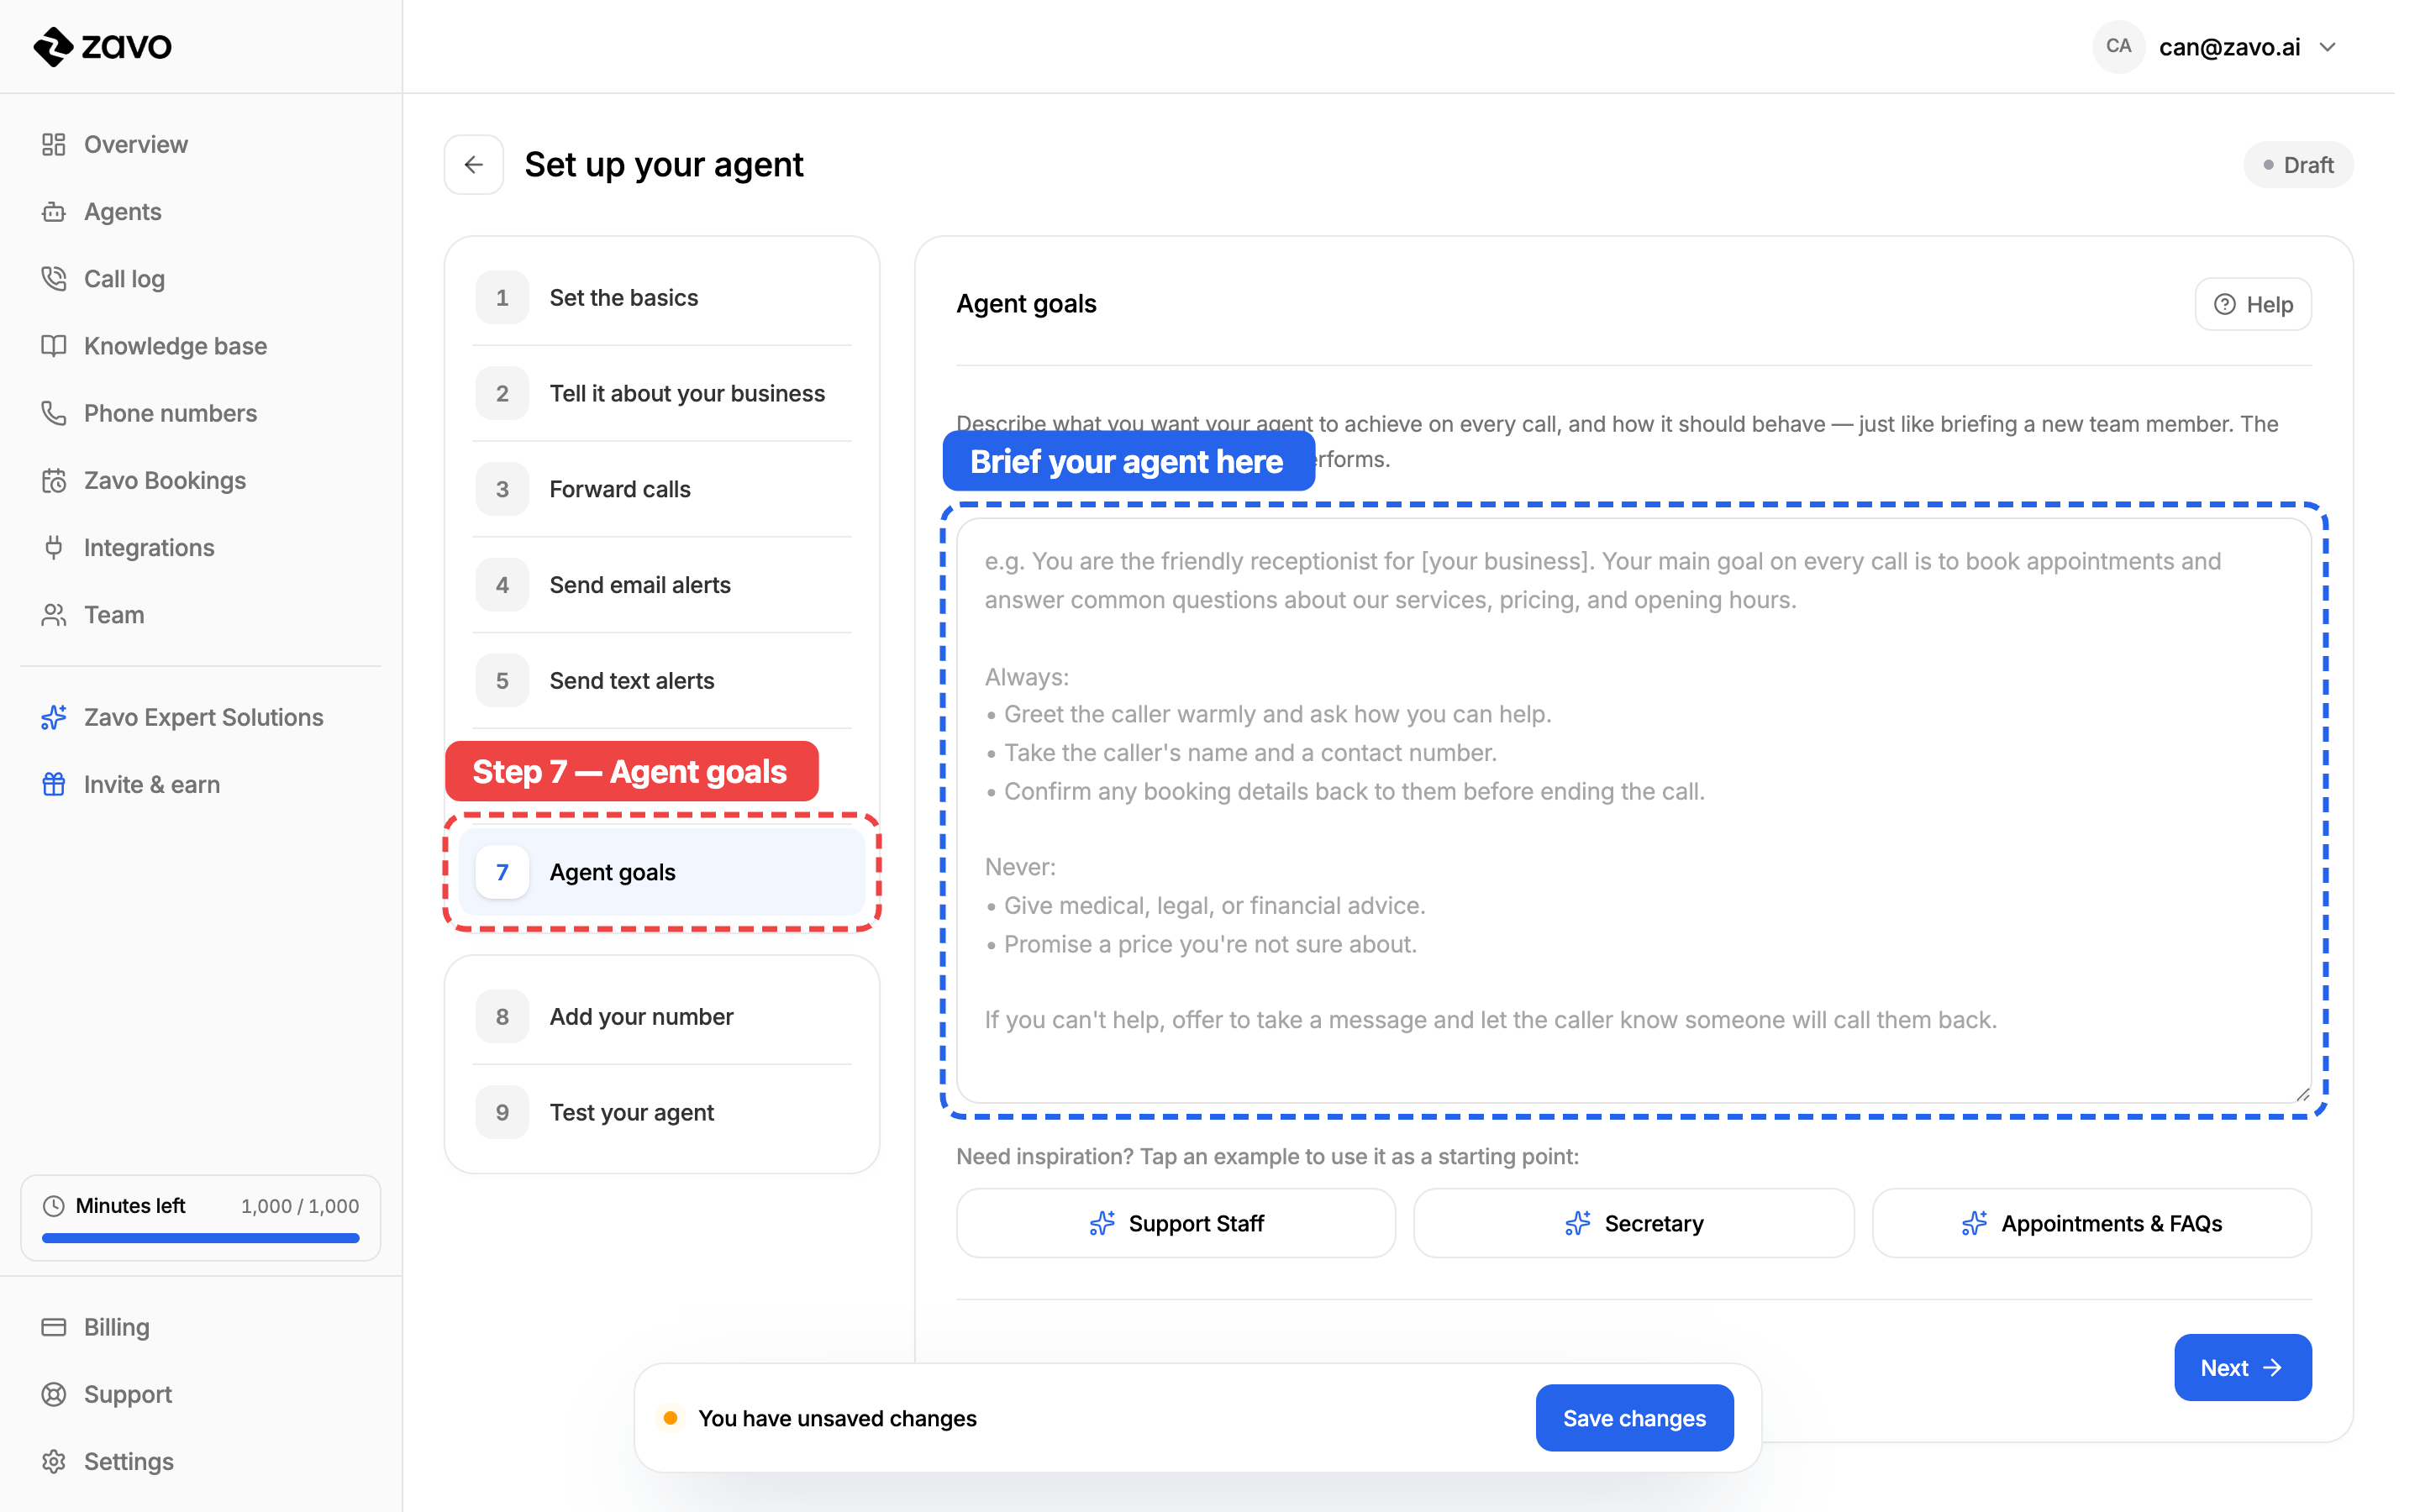Click the Draft status badge
The height and width of the screenshot is (1512, 2420).
2298,165
